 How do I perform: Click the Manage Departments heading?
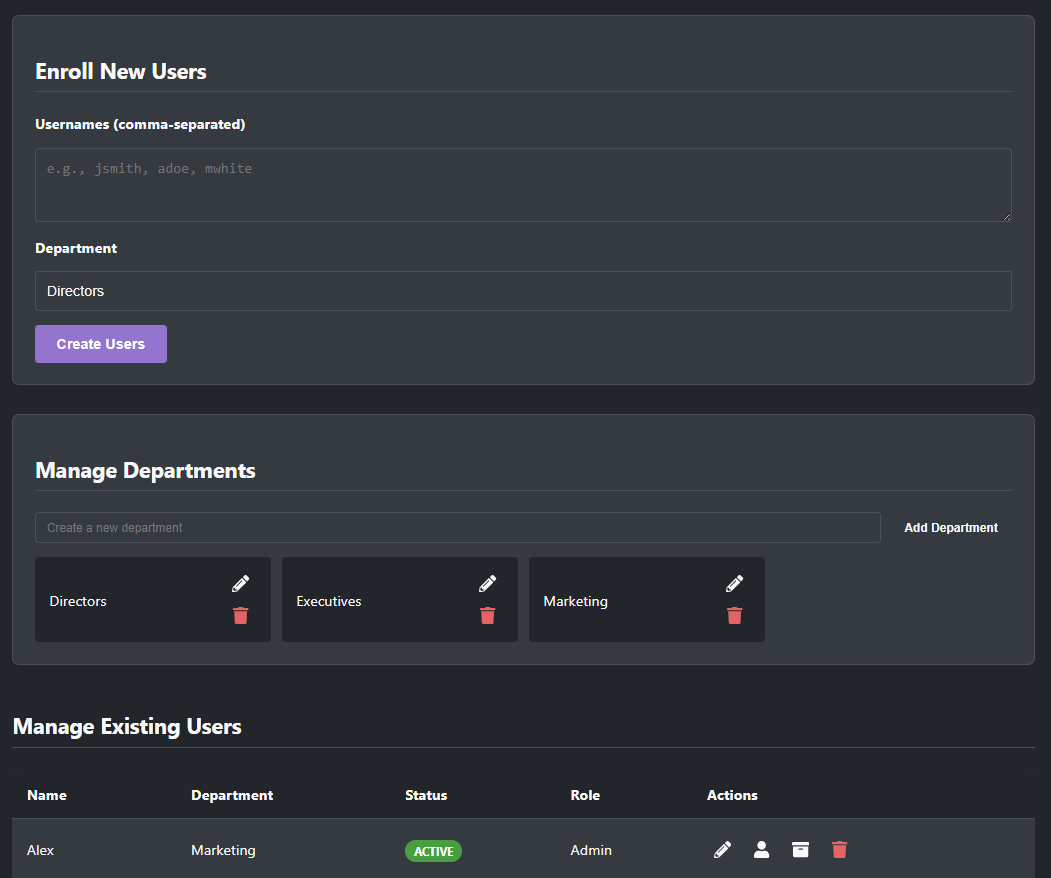(145, 471)
